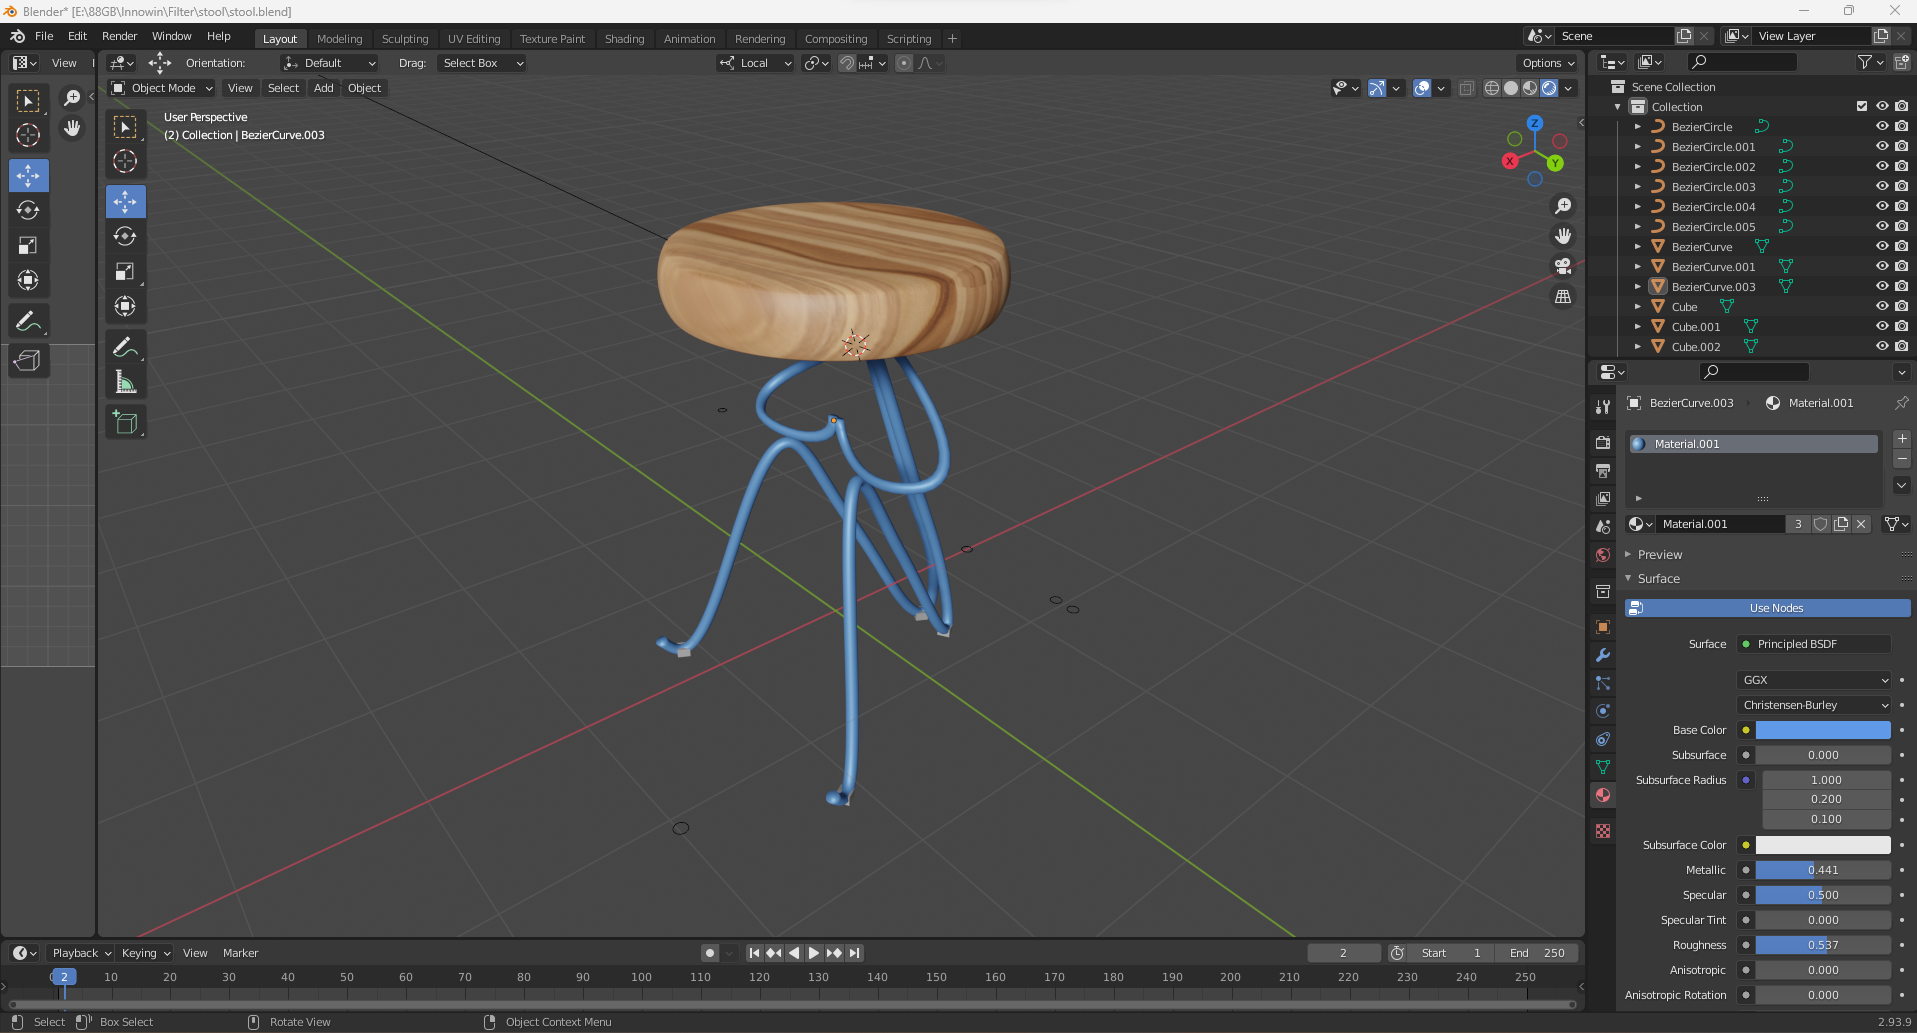
Task: Click the Metallic slider
Action: [1823, 870]
